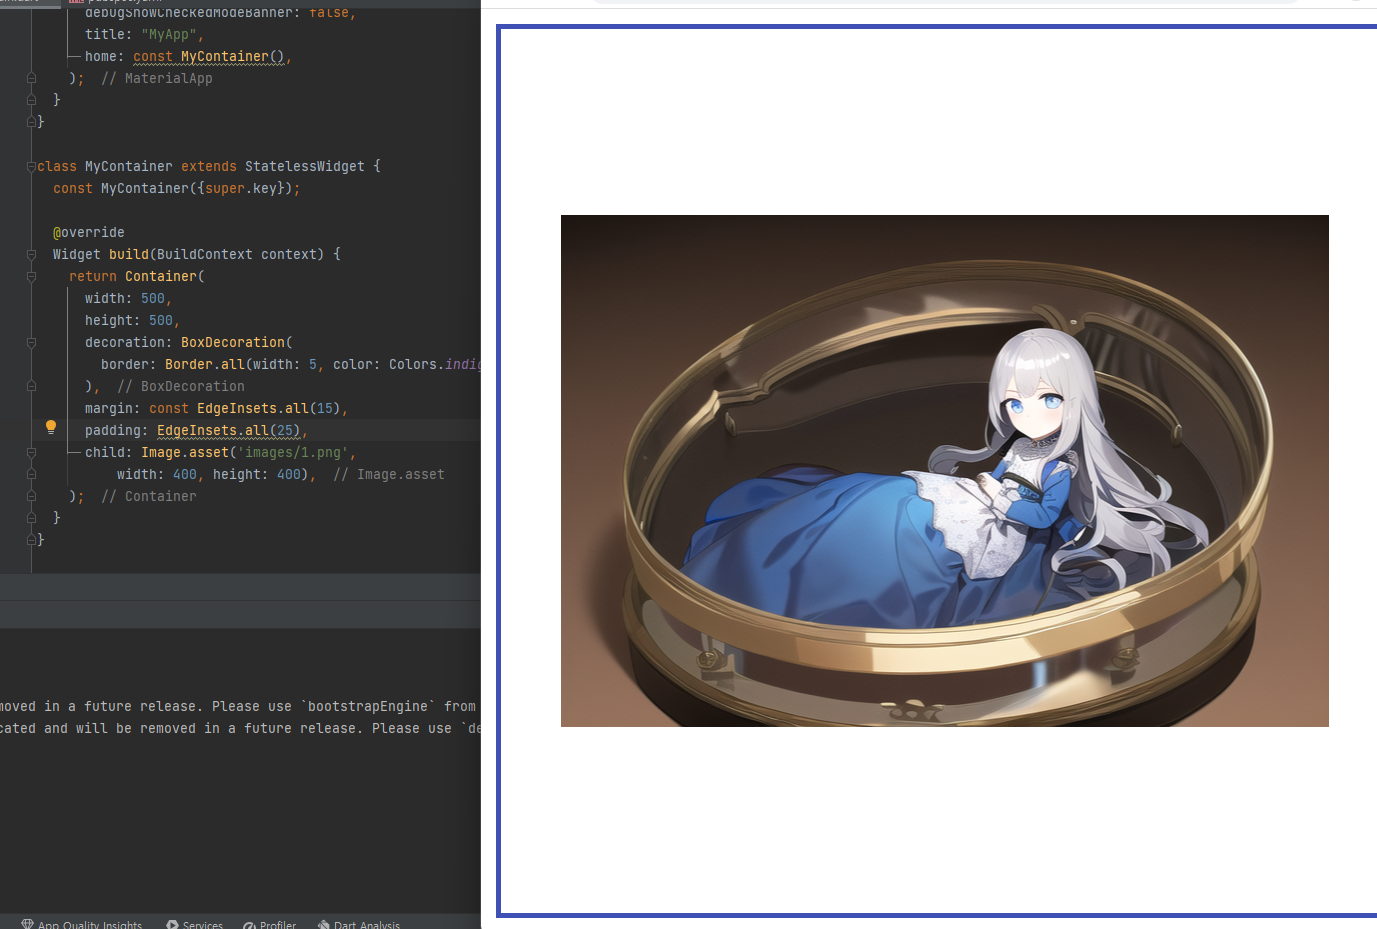Click the Dart Analysis icon
This screenshot has width=1377, height=929.
tap(324, 924)
